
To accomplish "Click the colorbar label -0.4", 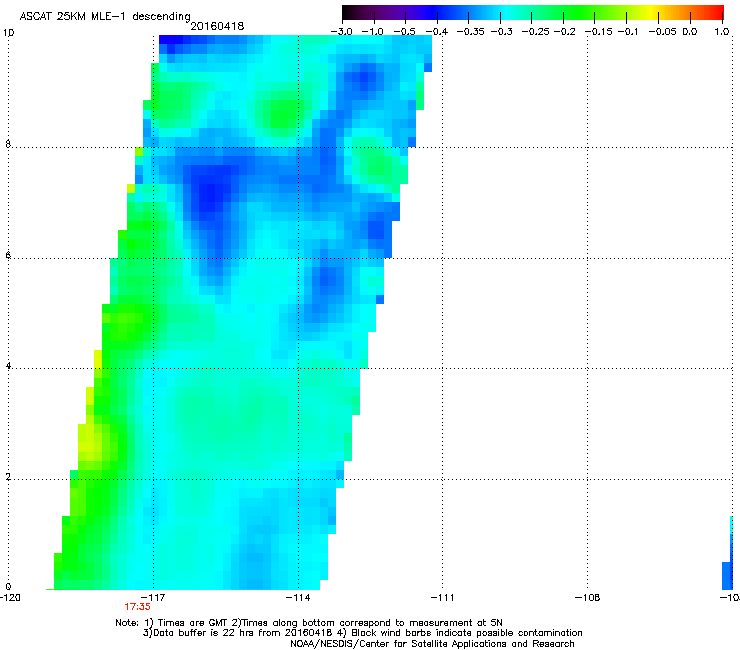I will pos(437,32).
